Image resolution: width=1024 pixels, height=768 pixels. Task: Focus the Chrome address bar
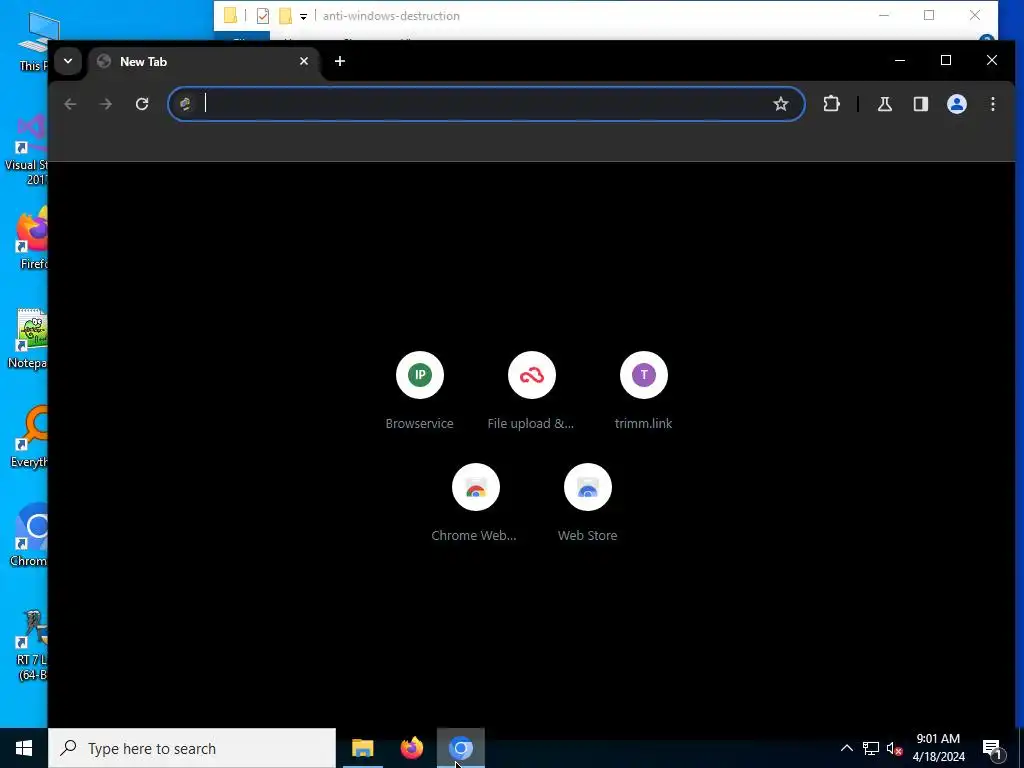(x=486, y=104)
